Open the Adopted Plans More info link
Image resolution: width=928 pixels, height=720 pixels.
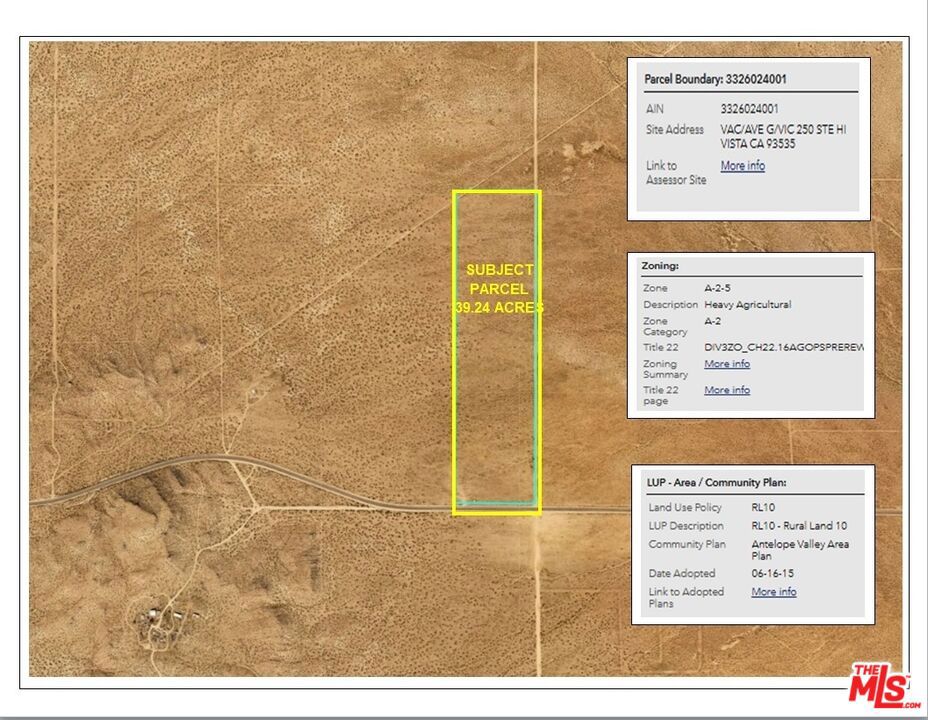[774, 592]
